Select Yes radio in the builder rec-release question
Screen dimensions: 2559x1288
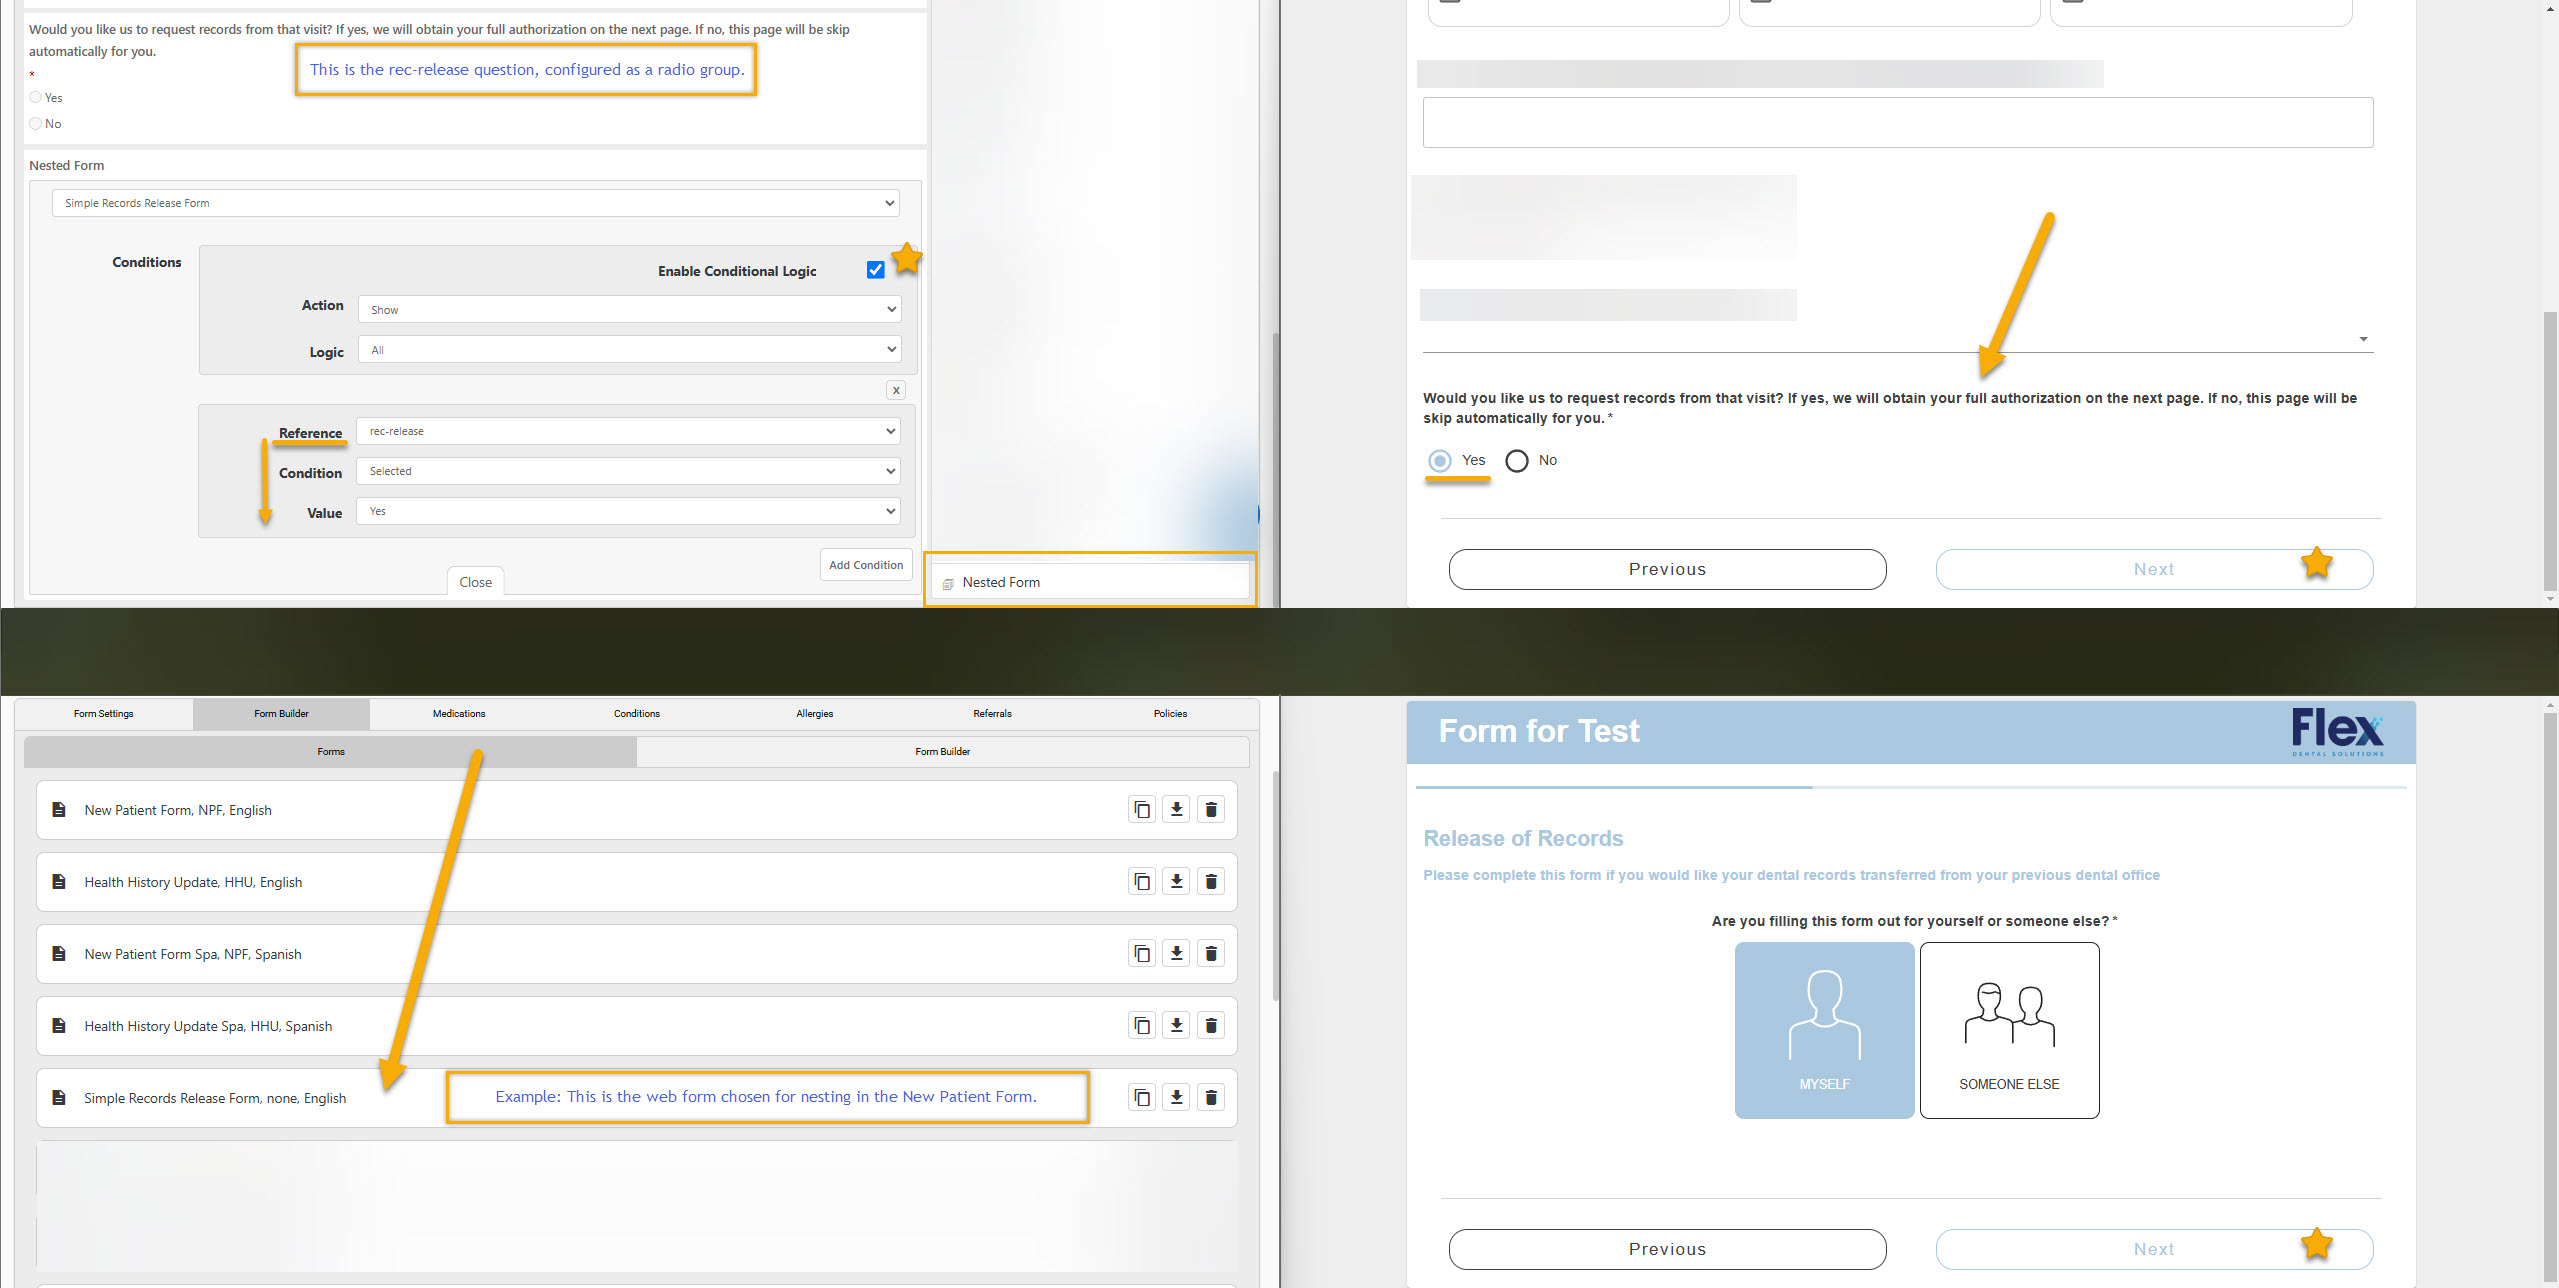tap(36, 98)
